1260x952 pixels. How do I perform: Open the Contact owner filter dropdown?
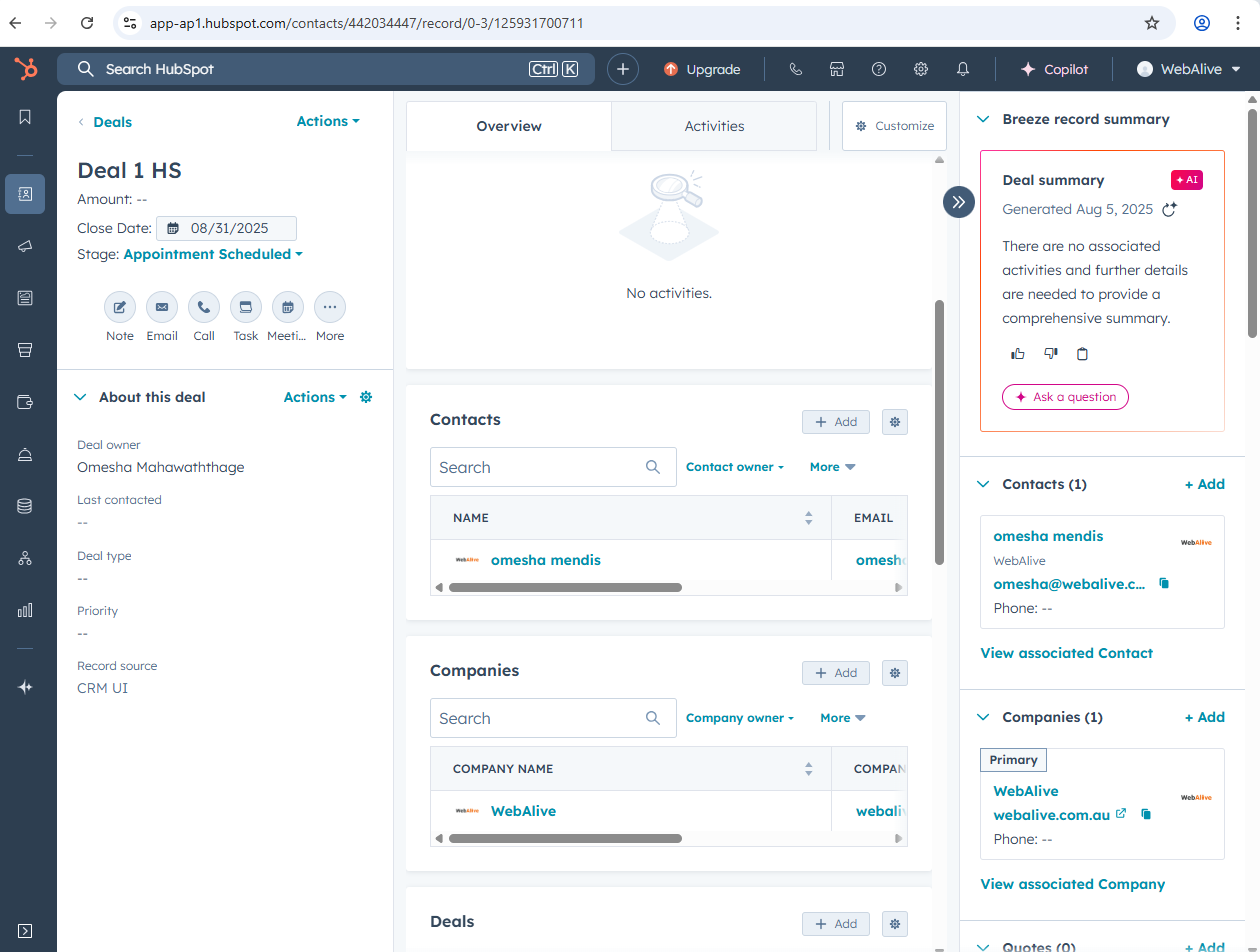click(735, 467)
